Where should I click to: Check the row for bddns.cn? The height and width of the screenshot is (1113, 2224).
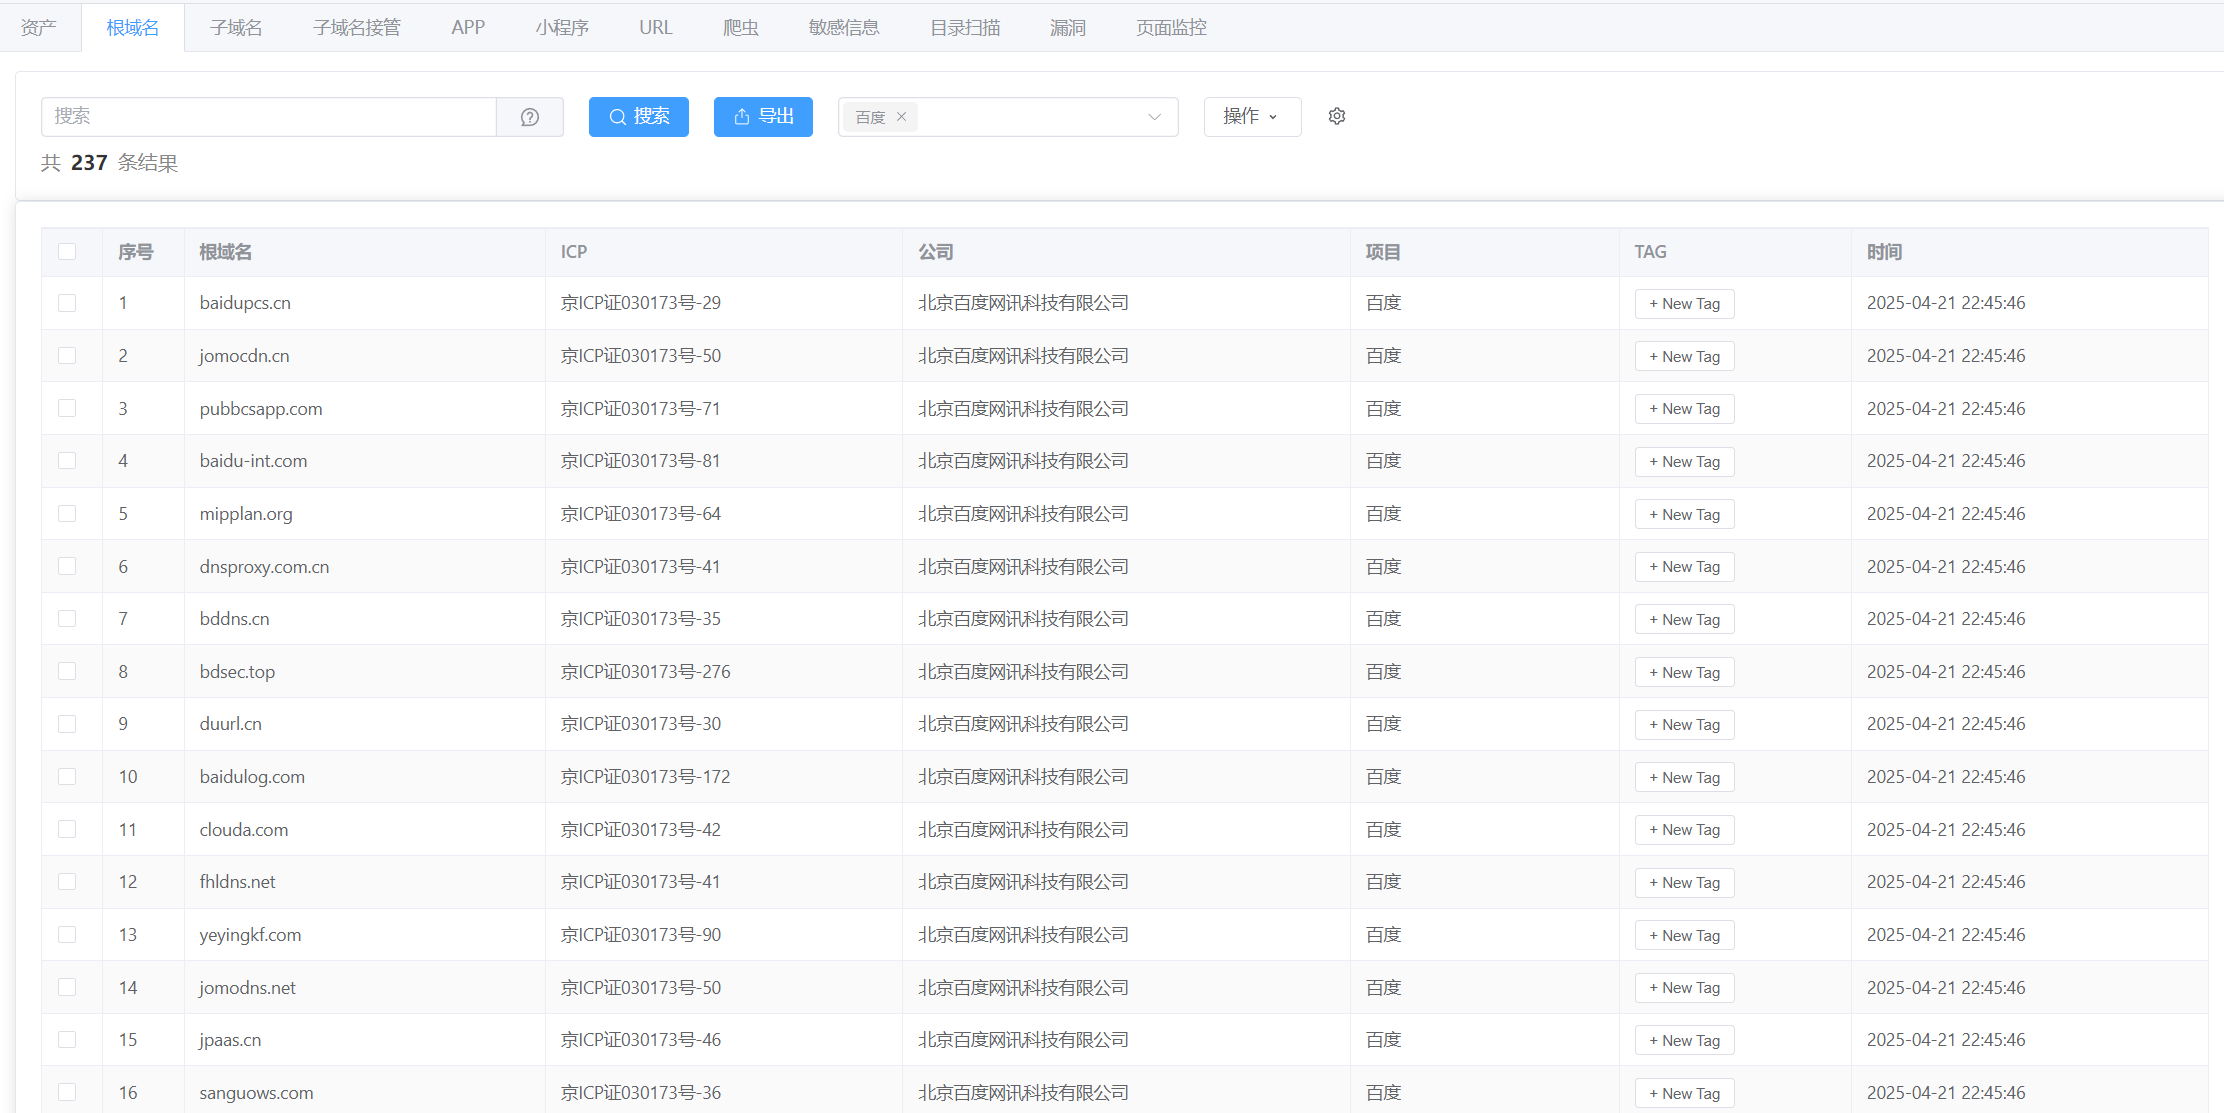(x=67, y=618)
